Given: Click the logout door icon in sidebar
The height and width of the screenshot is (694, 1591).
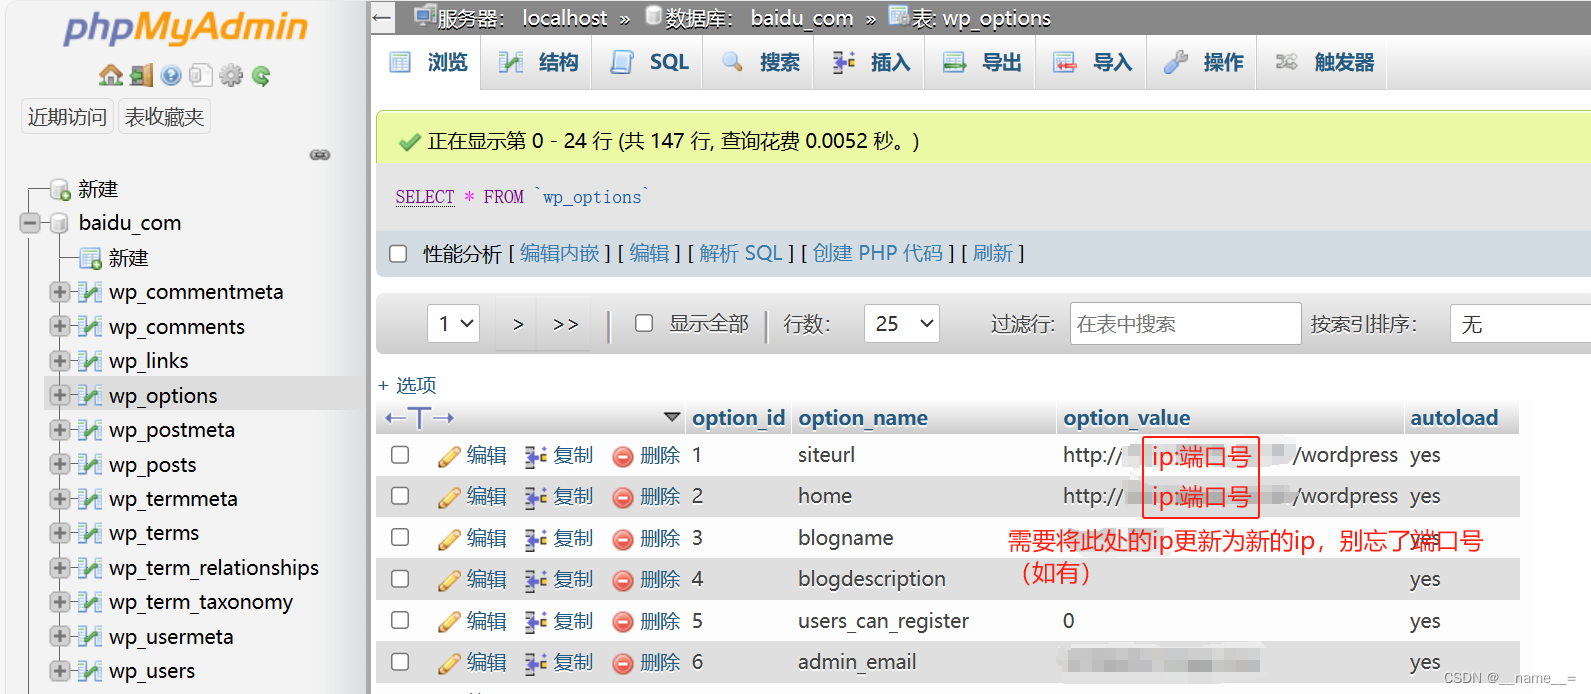Looking at the screenshot, I should [x=142, y=75].
